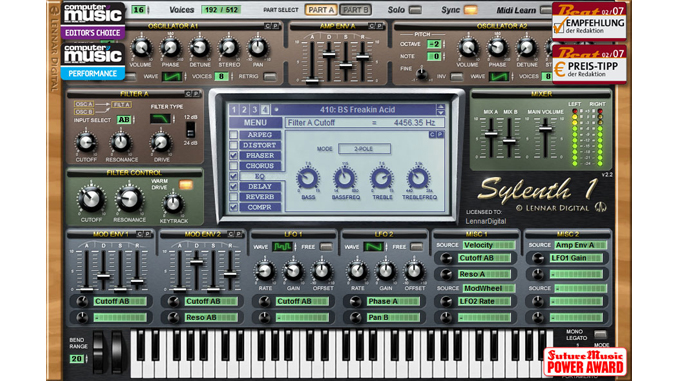Screen dimensions: 678x381
Task: Toggle Oscillator A1 Retrig switch
Action: [270, 77]
